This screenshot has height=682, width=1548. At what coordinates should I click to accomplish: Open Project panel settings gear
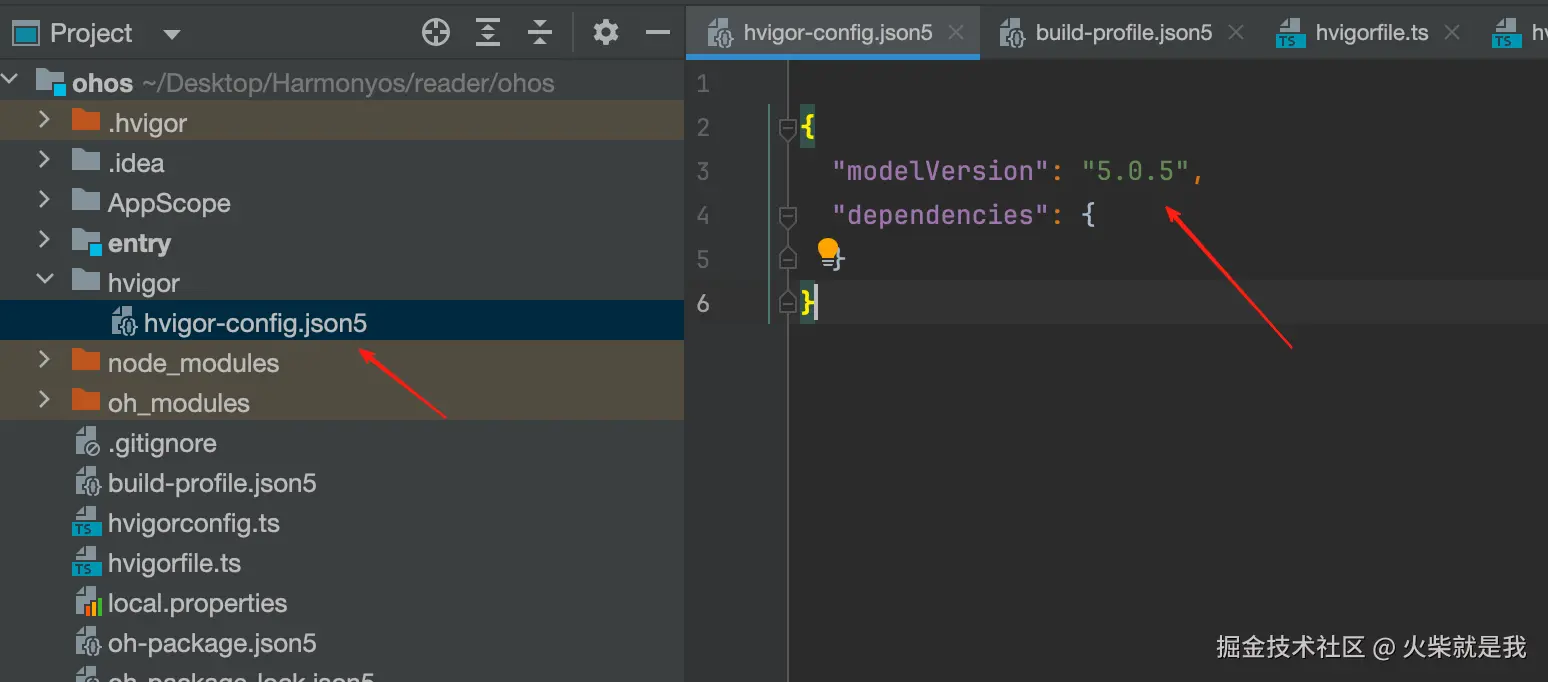coord(606,33)
